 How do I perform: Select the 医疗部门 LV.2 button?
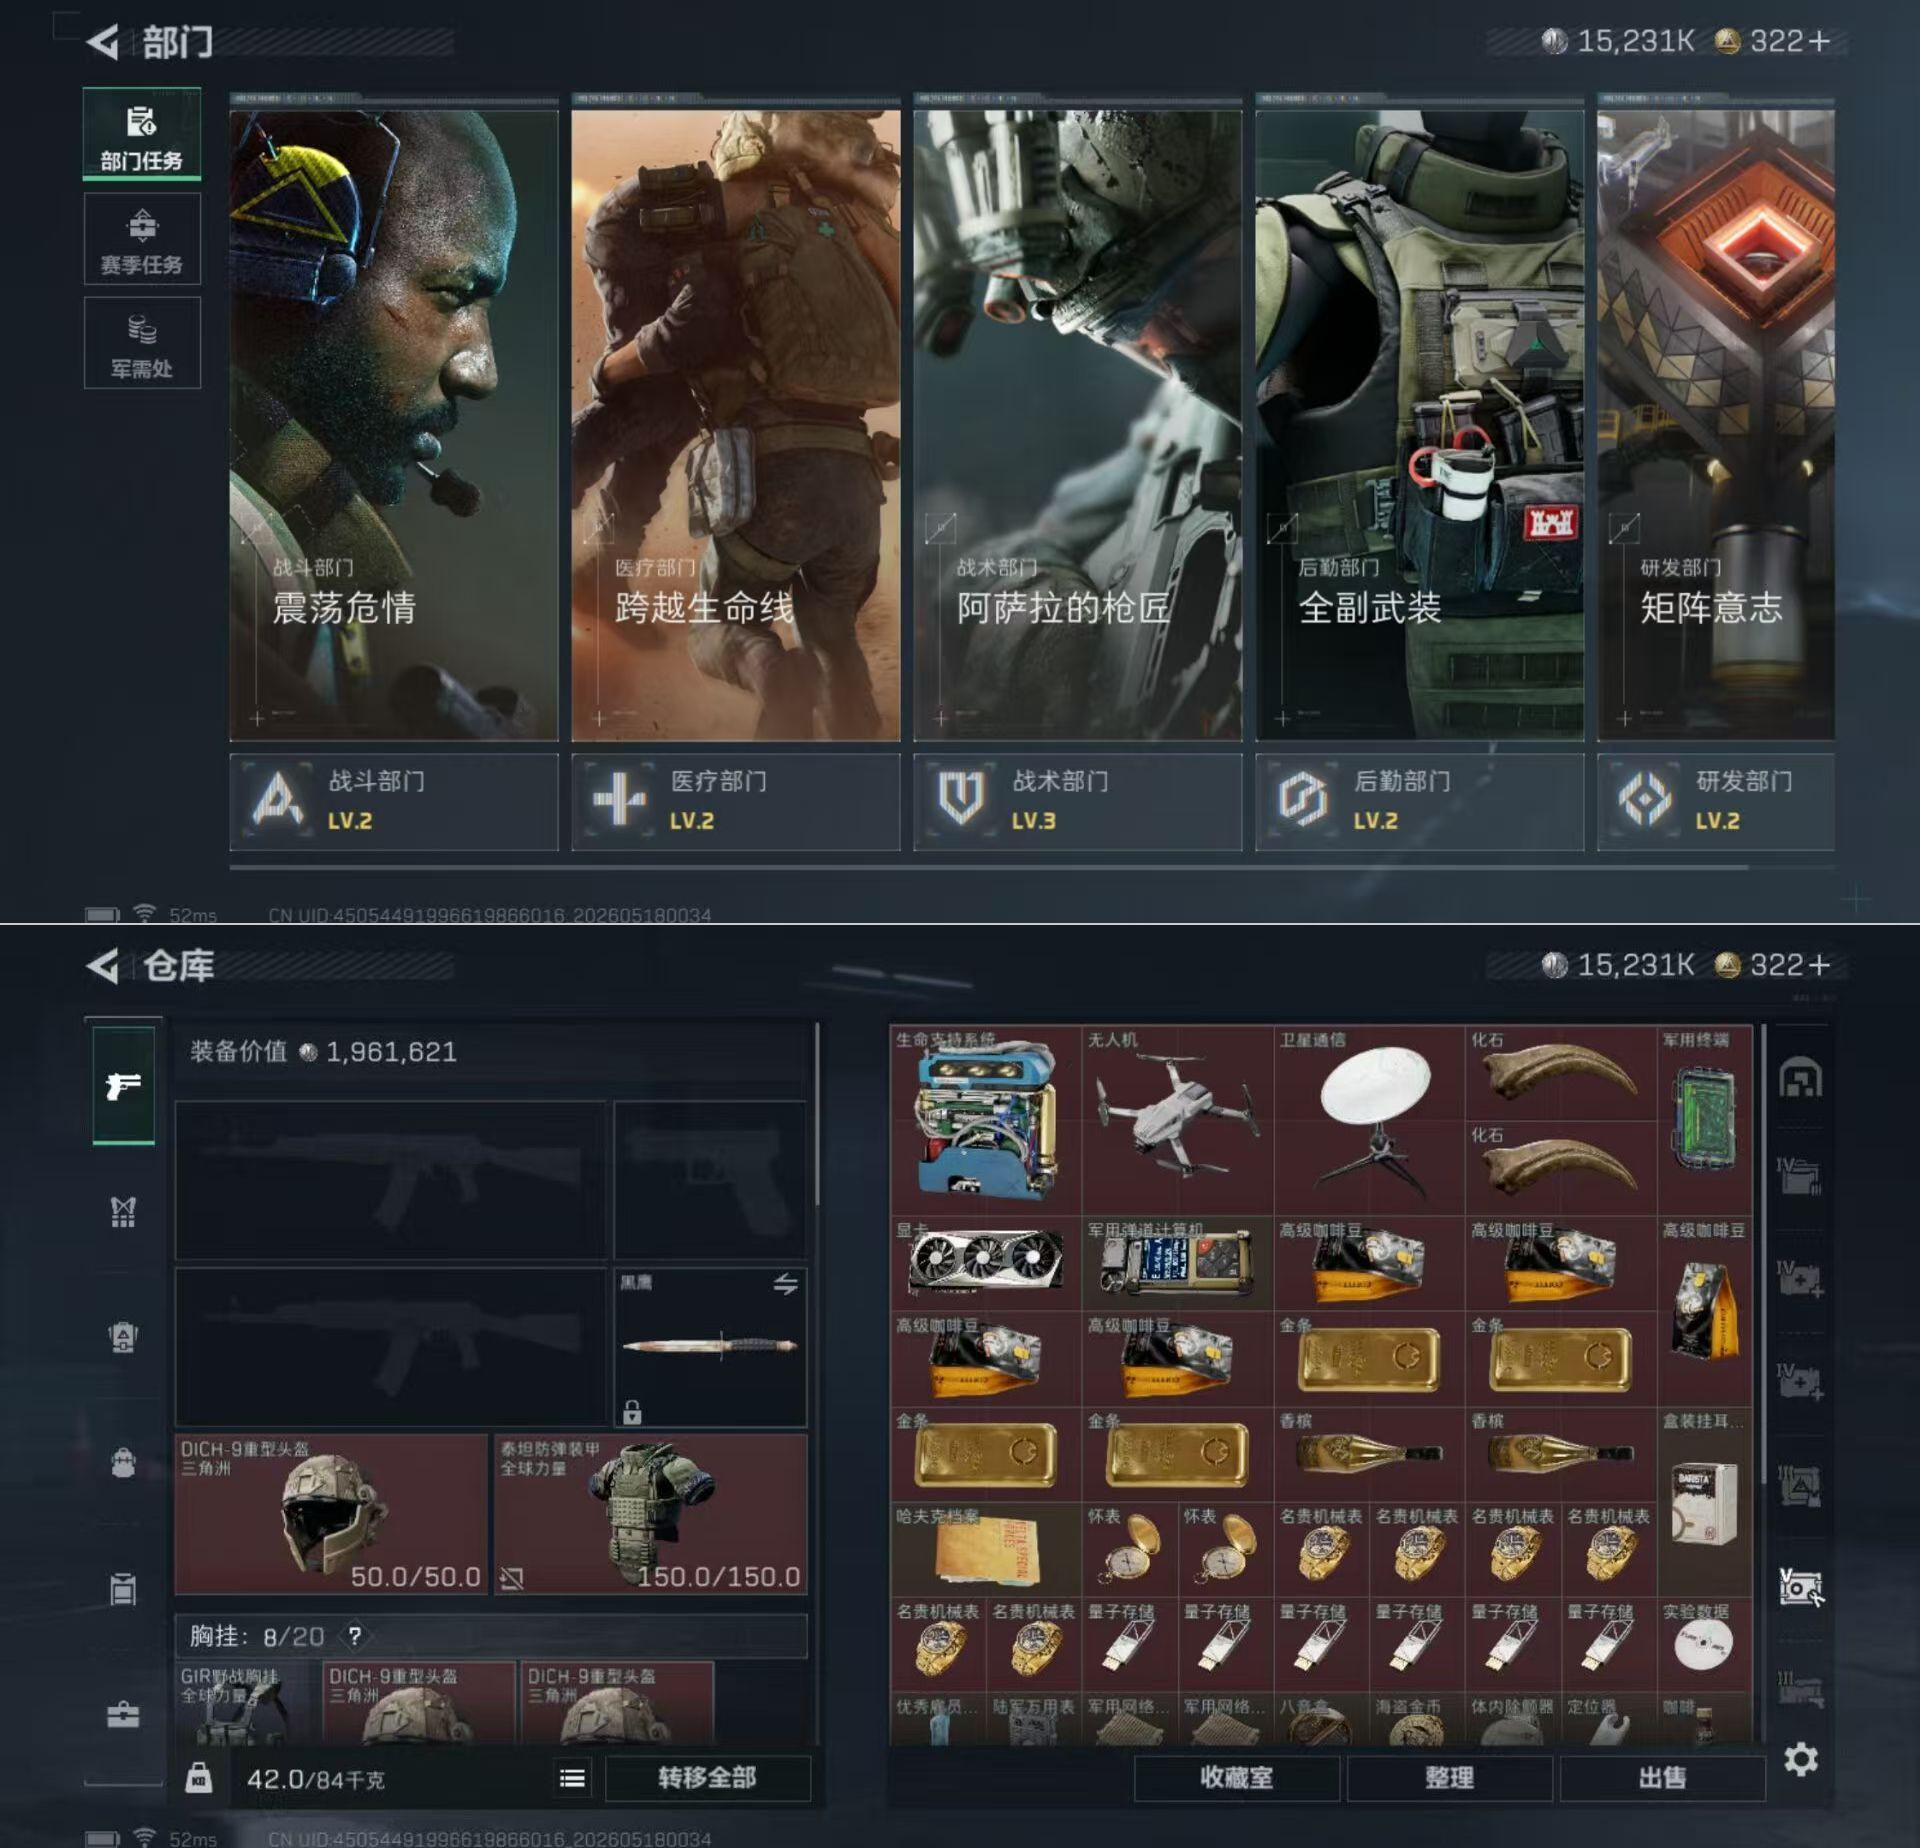(735, 802)
